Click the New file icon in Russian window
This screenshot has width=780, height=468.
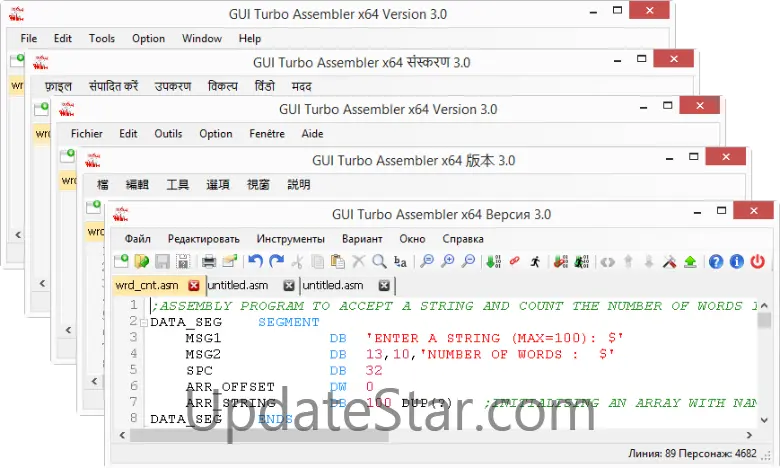[x=121, y=261]
